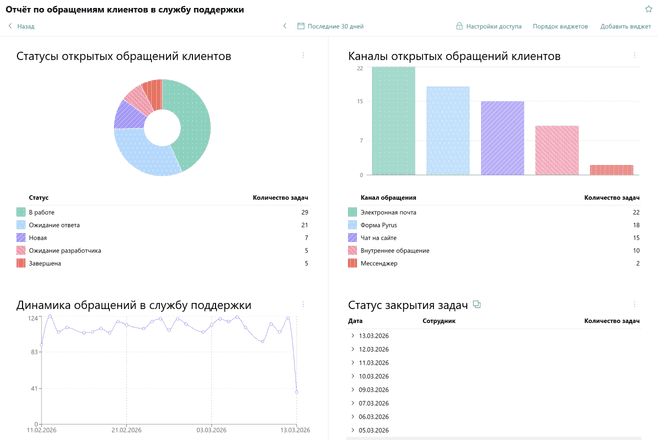
Task: Expand the 13.03.2026 row
Action: point(352,336)
